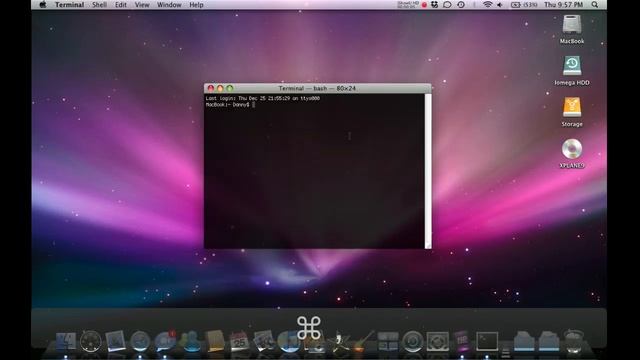Image resolution: width=640 pixels, height=360 pixels.
Task: Click the battery status icon
Action: pyautogui.click(x=516, y=5)
